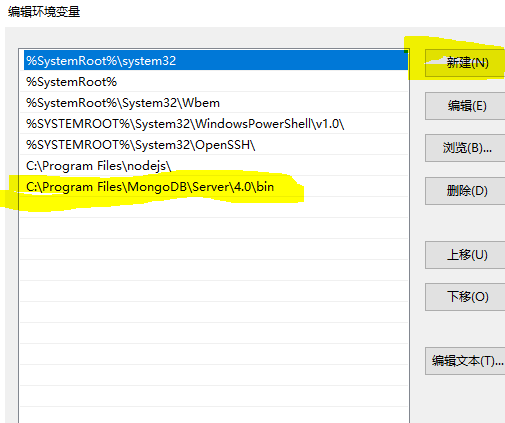Select the %SystemRoot%\system32 entry

click(x=216, y=60)
